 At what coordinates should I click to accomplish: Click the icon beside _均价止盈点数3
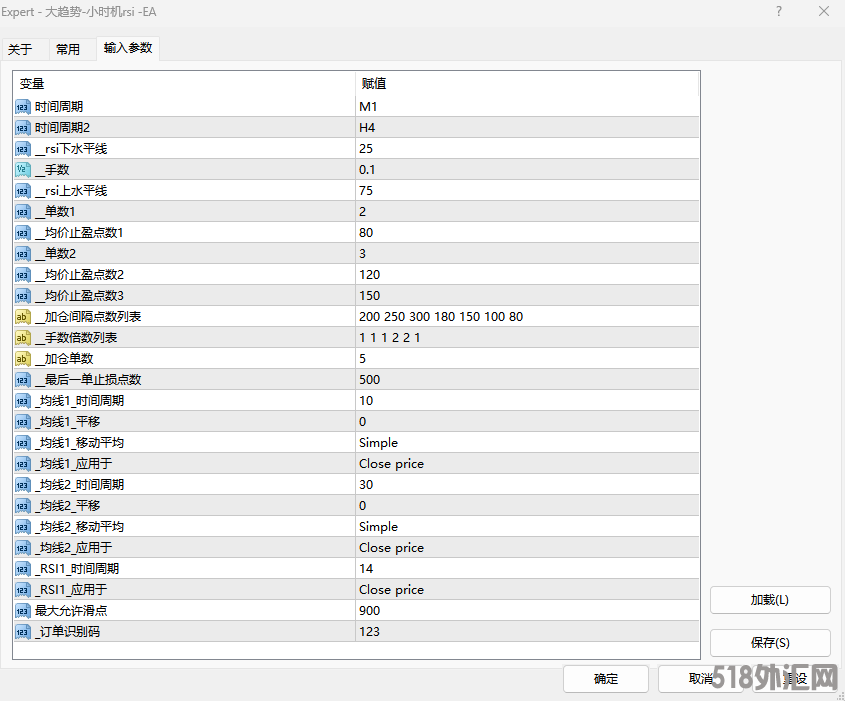point(23,296)
